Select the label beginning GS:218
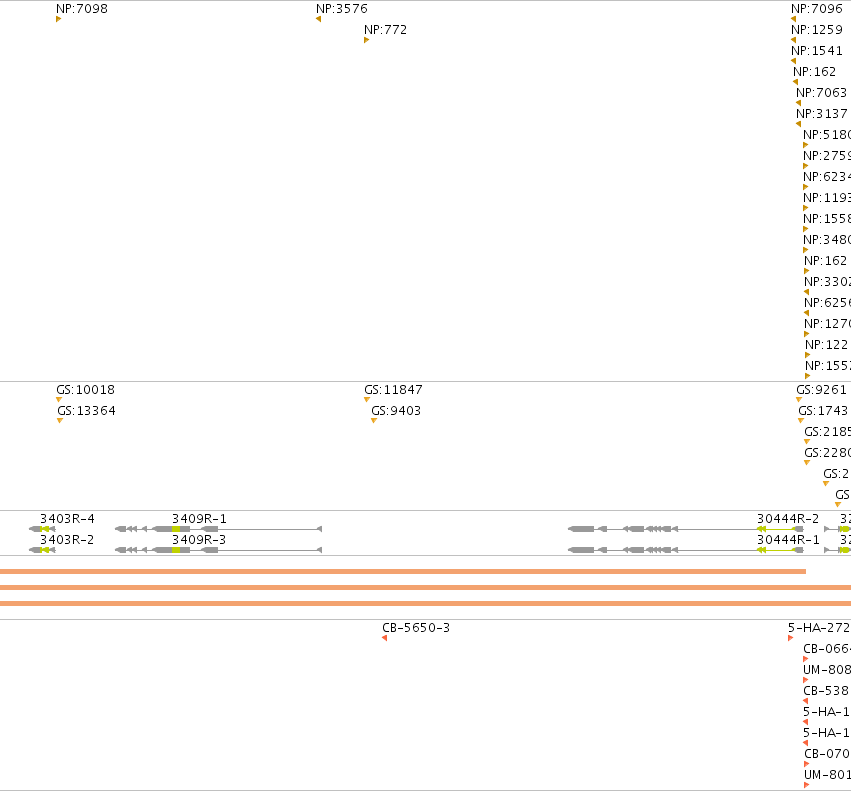851x791 pixels. point(828,432)
